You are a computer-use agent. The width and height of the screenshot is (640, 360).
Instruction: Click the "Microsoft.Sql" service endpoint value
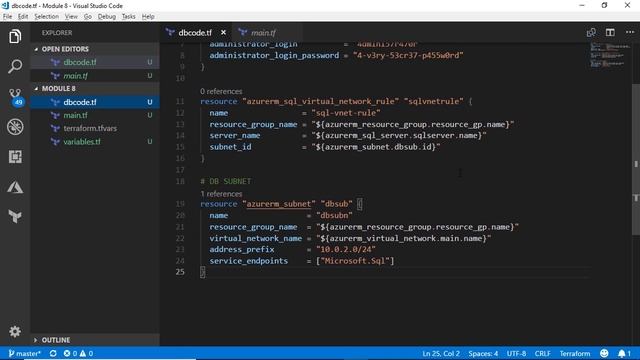pos(355,261)
